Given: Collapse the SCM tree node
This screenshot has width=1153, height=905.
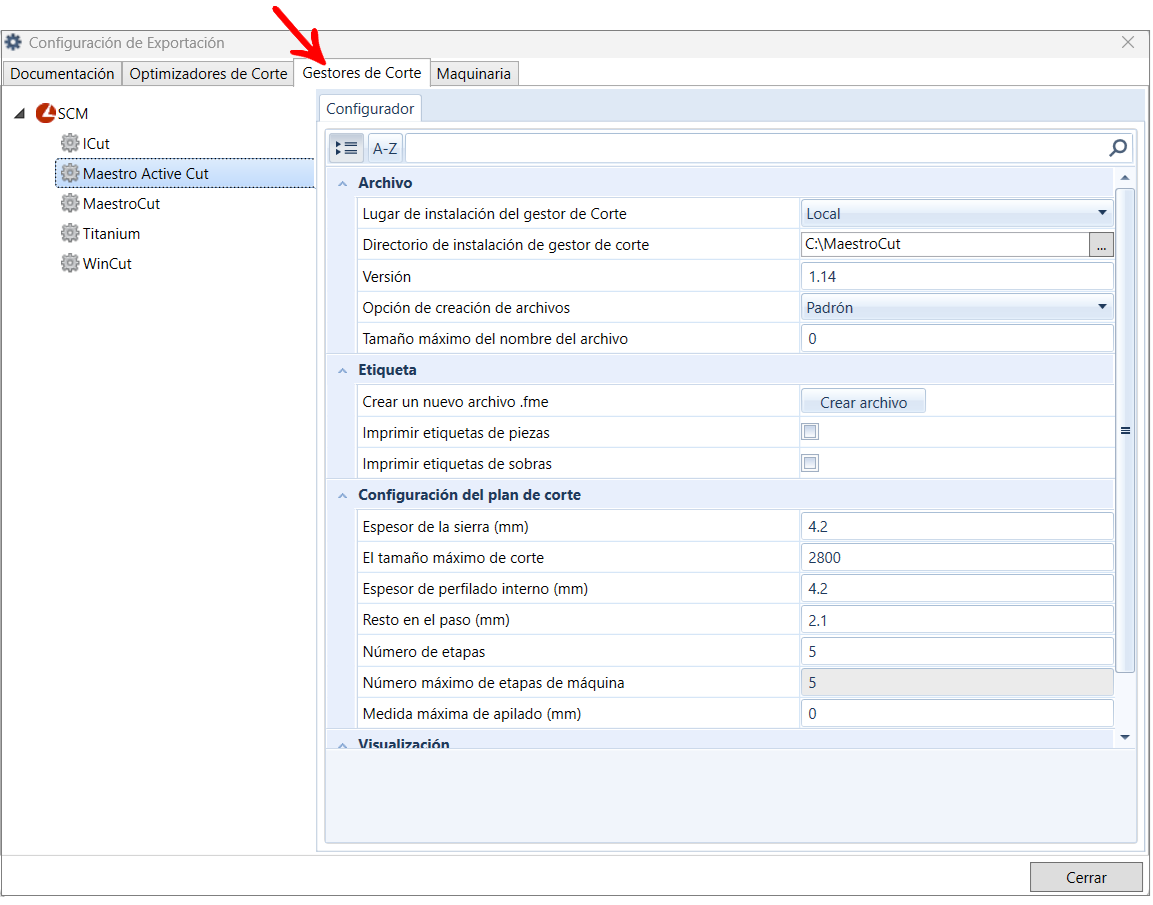Looking at the screenshot, I should click(20, 114).
